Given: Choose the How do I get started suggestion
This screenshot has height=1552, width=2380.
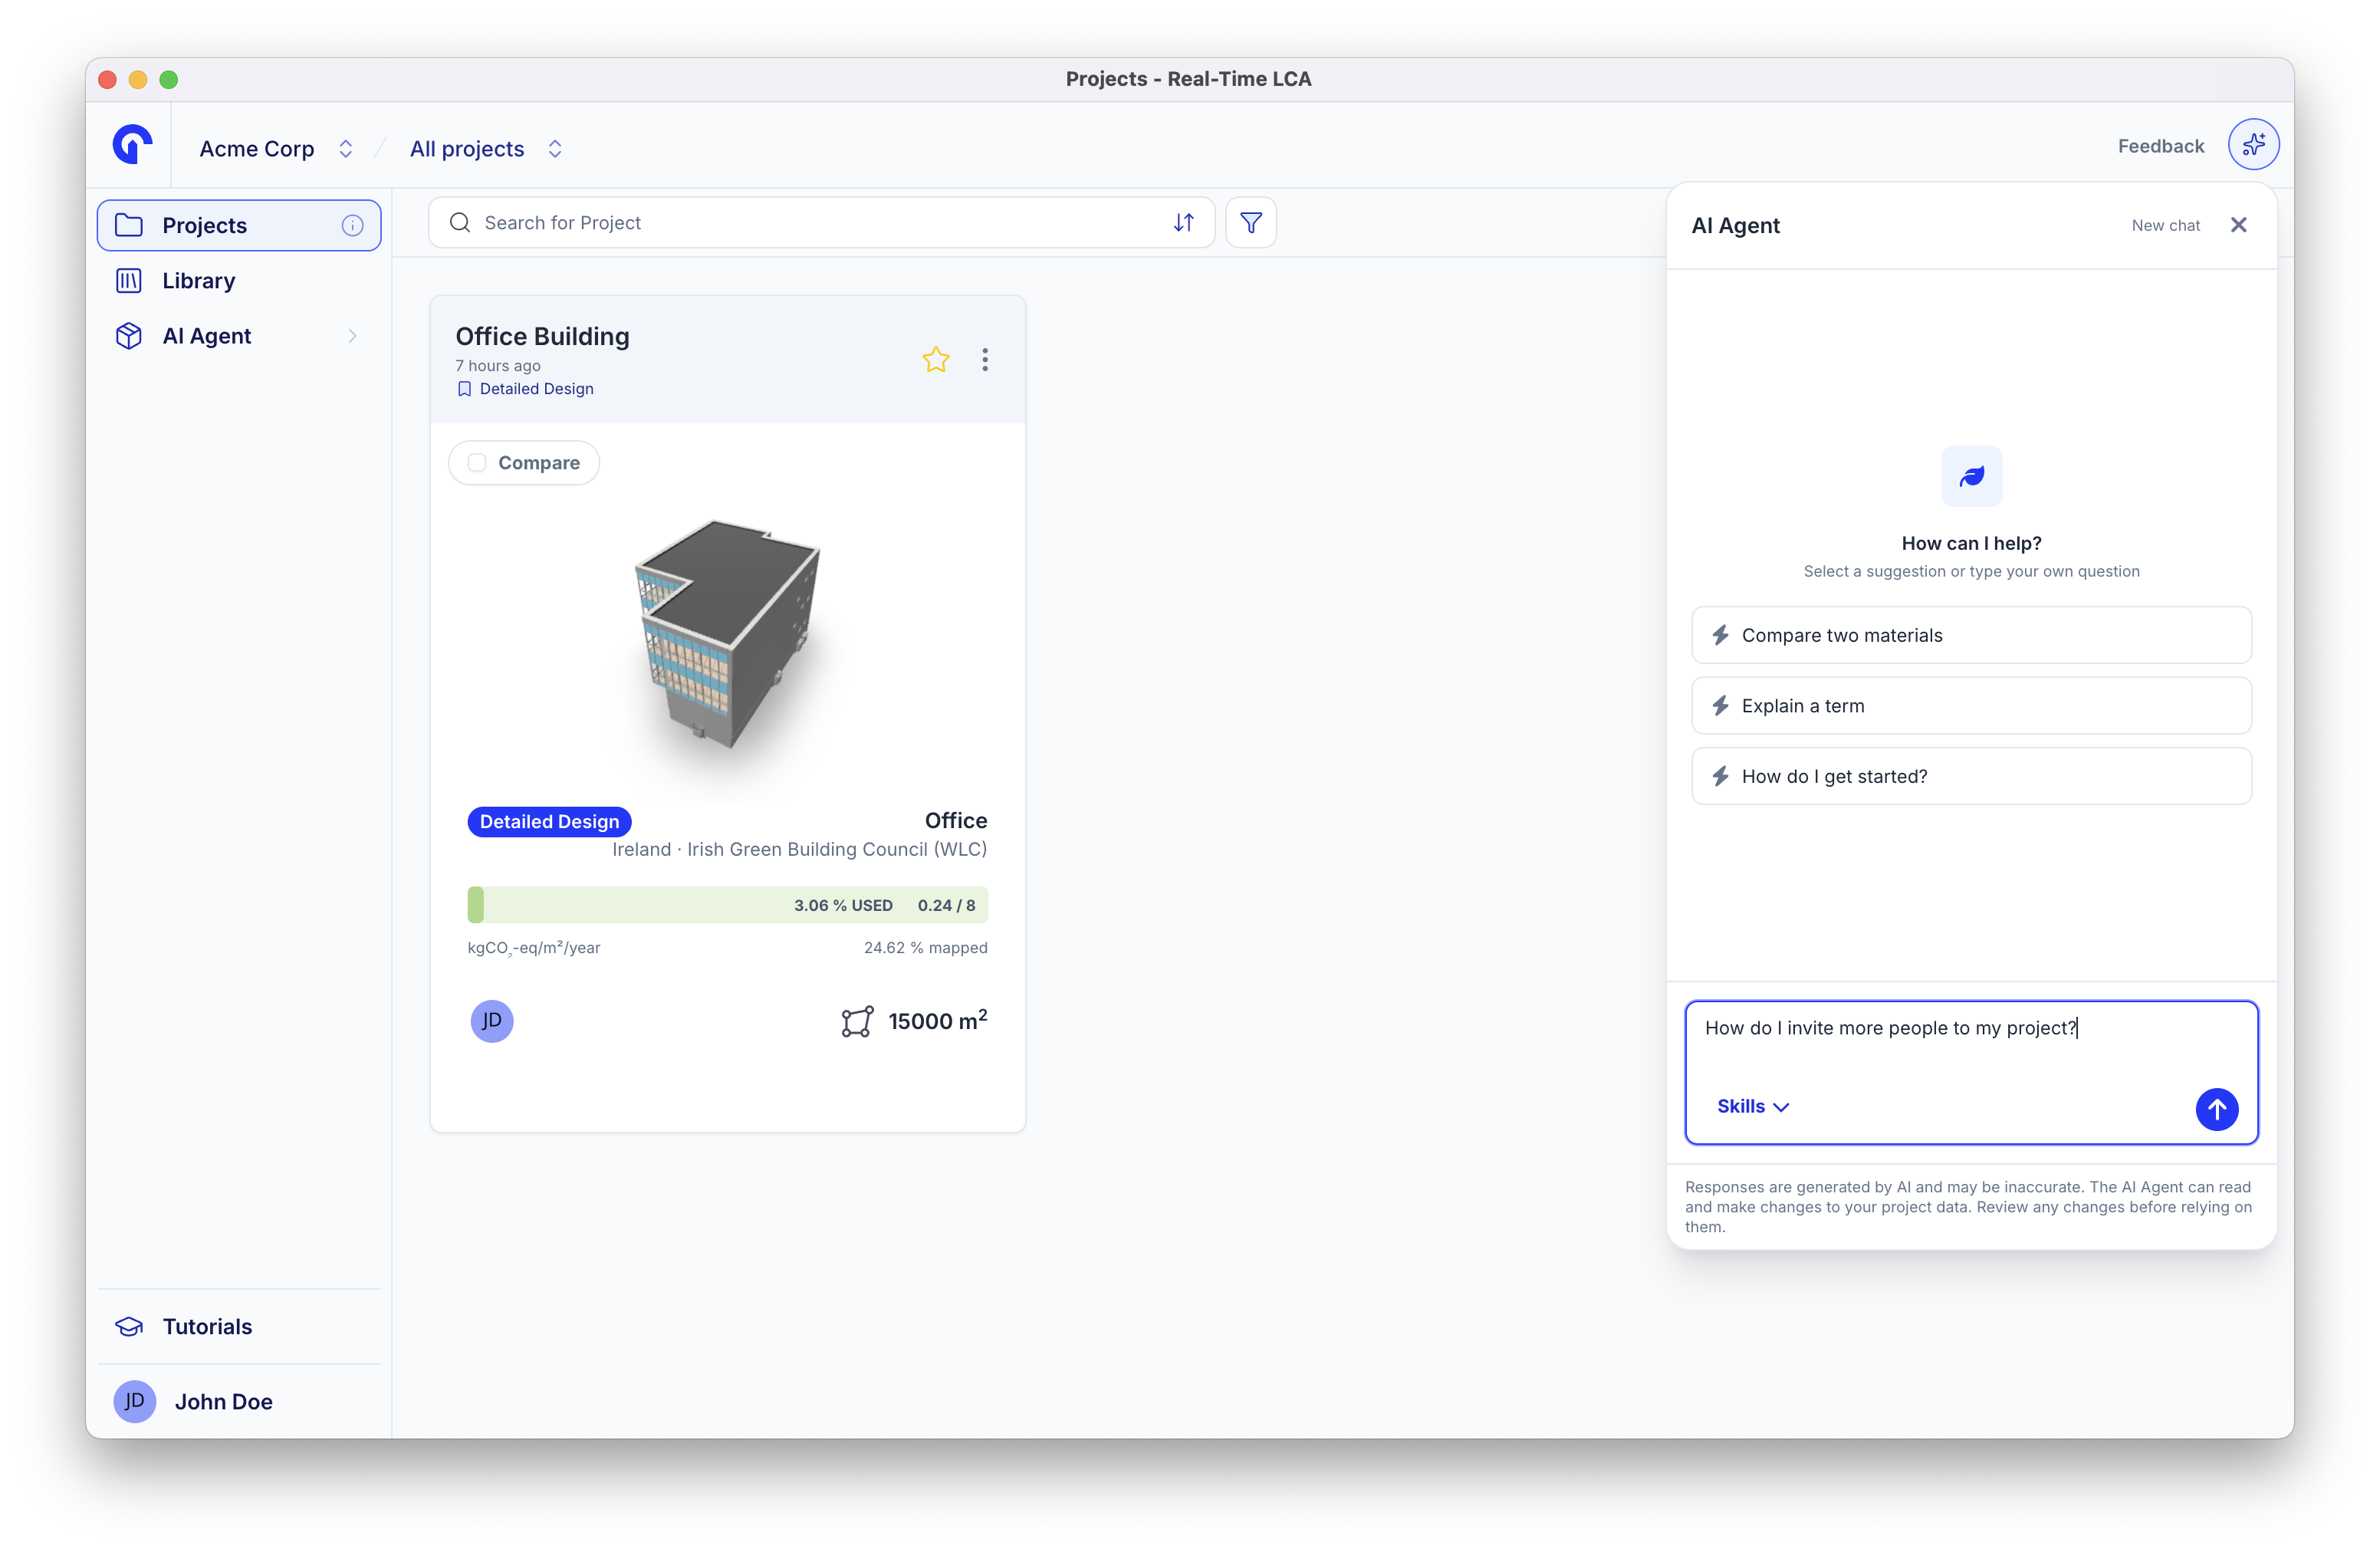Looking at the screenshot, I should pyautogui.click(x=1971, y=777).
